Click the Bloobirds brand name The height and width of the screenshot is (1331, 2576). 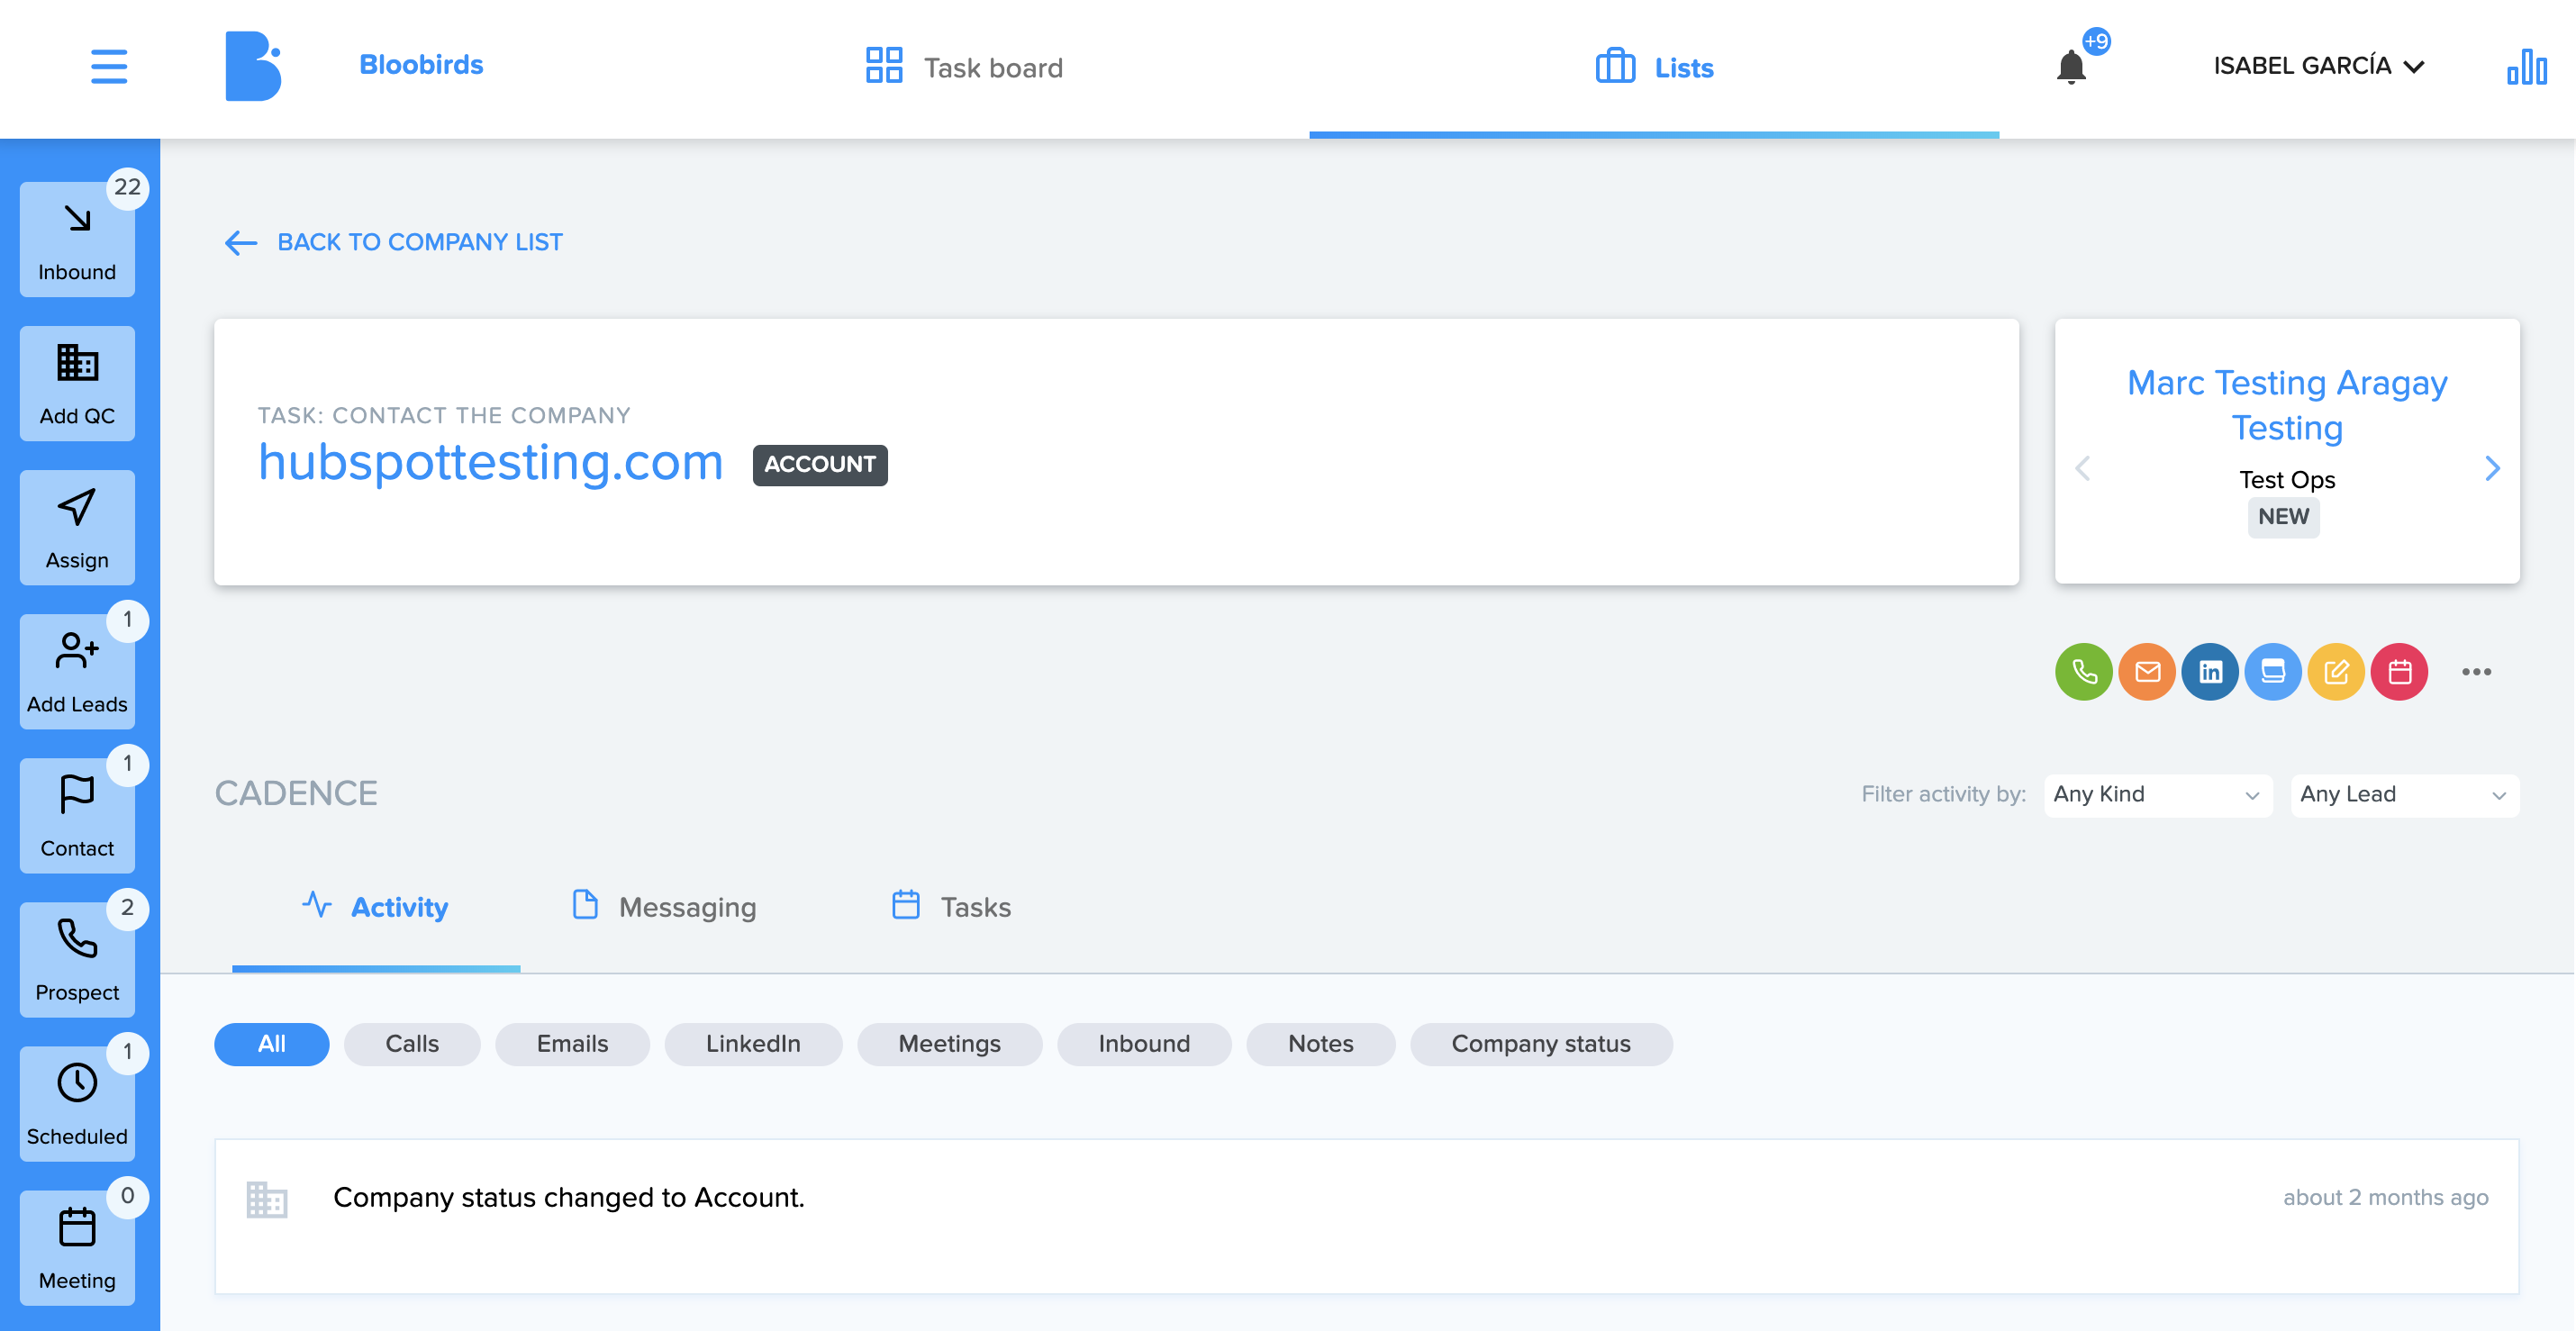[x=421, y=65]
